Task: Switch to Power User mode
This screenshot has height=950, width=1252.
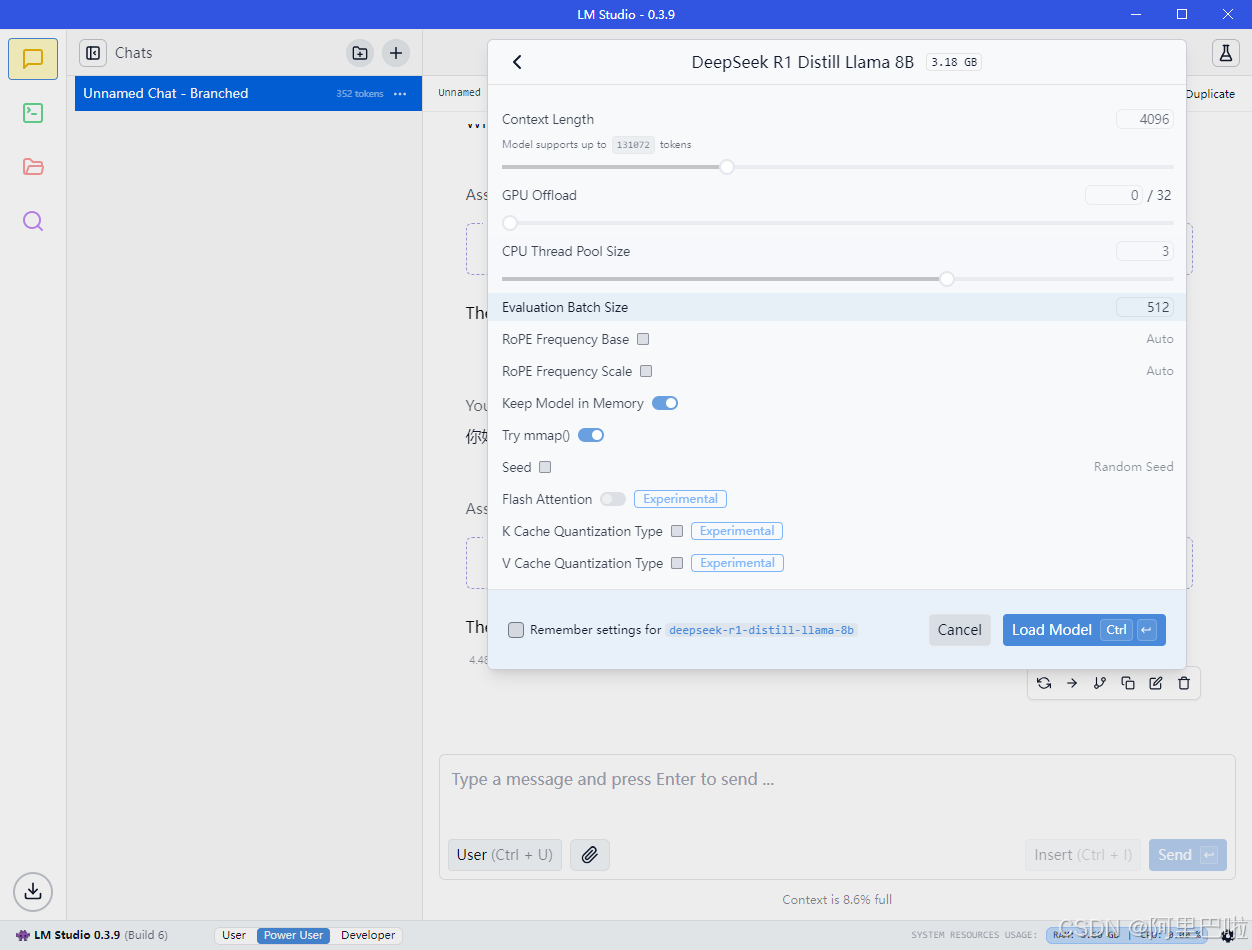Action: [293, 936]
